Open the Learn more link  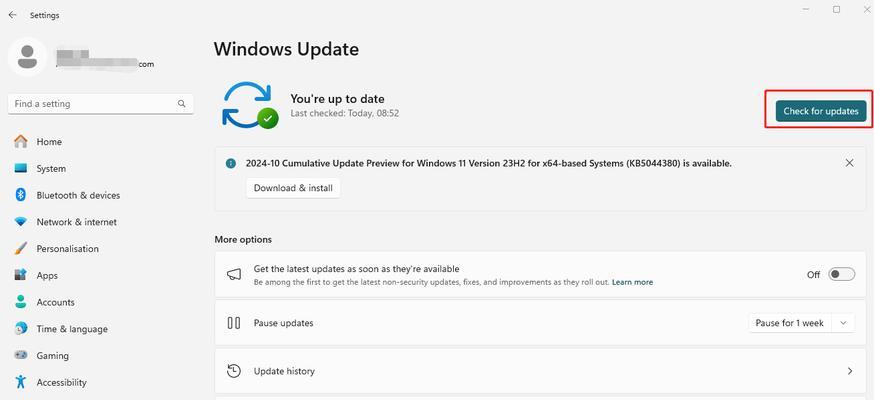632,282
